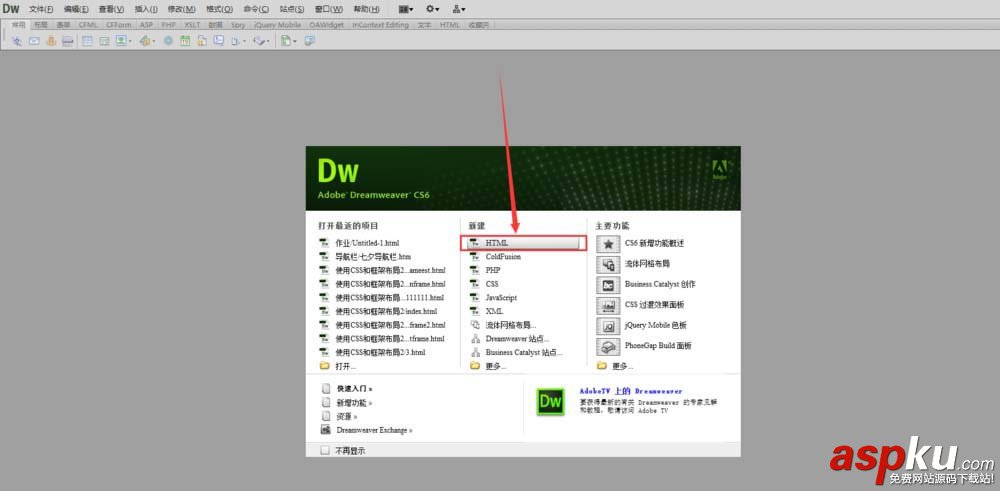Tick the 不再显示 checkbox

pyautogui.click(x=325, y=450)
